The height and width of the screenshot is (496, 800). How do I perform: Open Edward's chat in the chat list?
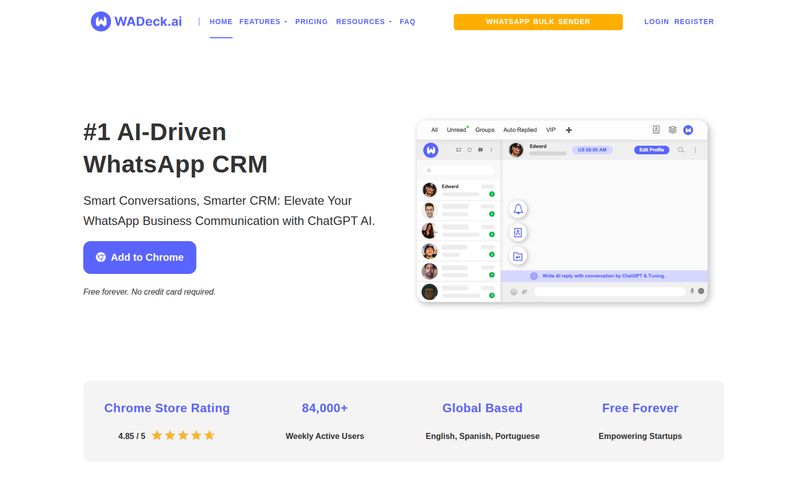pyautogui.click(x=459, y=190)
